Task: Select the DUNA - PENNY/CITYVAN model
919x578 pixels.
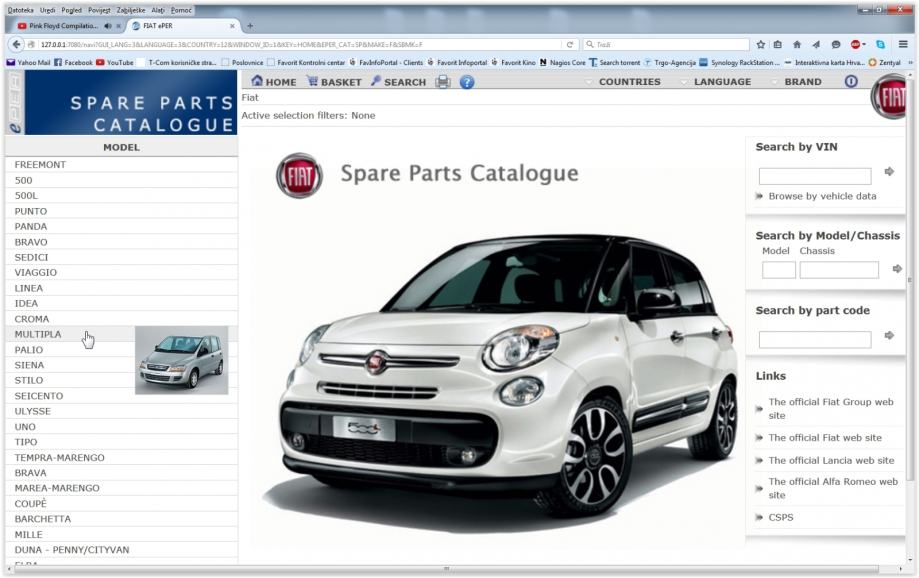Action: pyautogui.click(x=121, y=550)
